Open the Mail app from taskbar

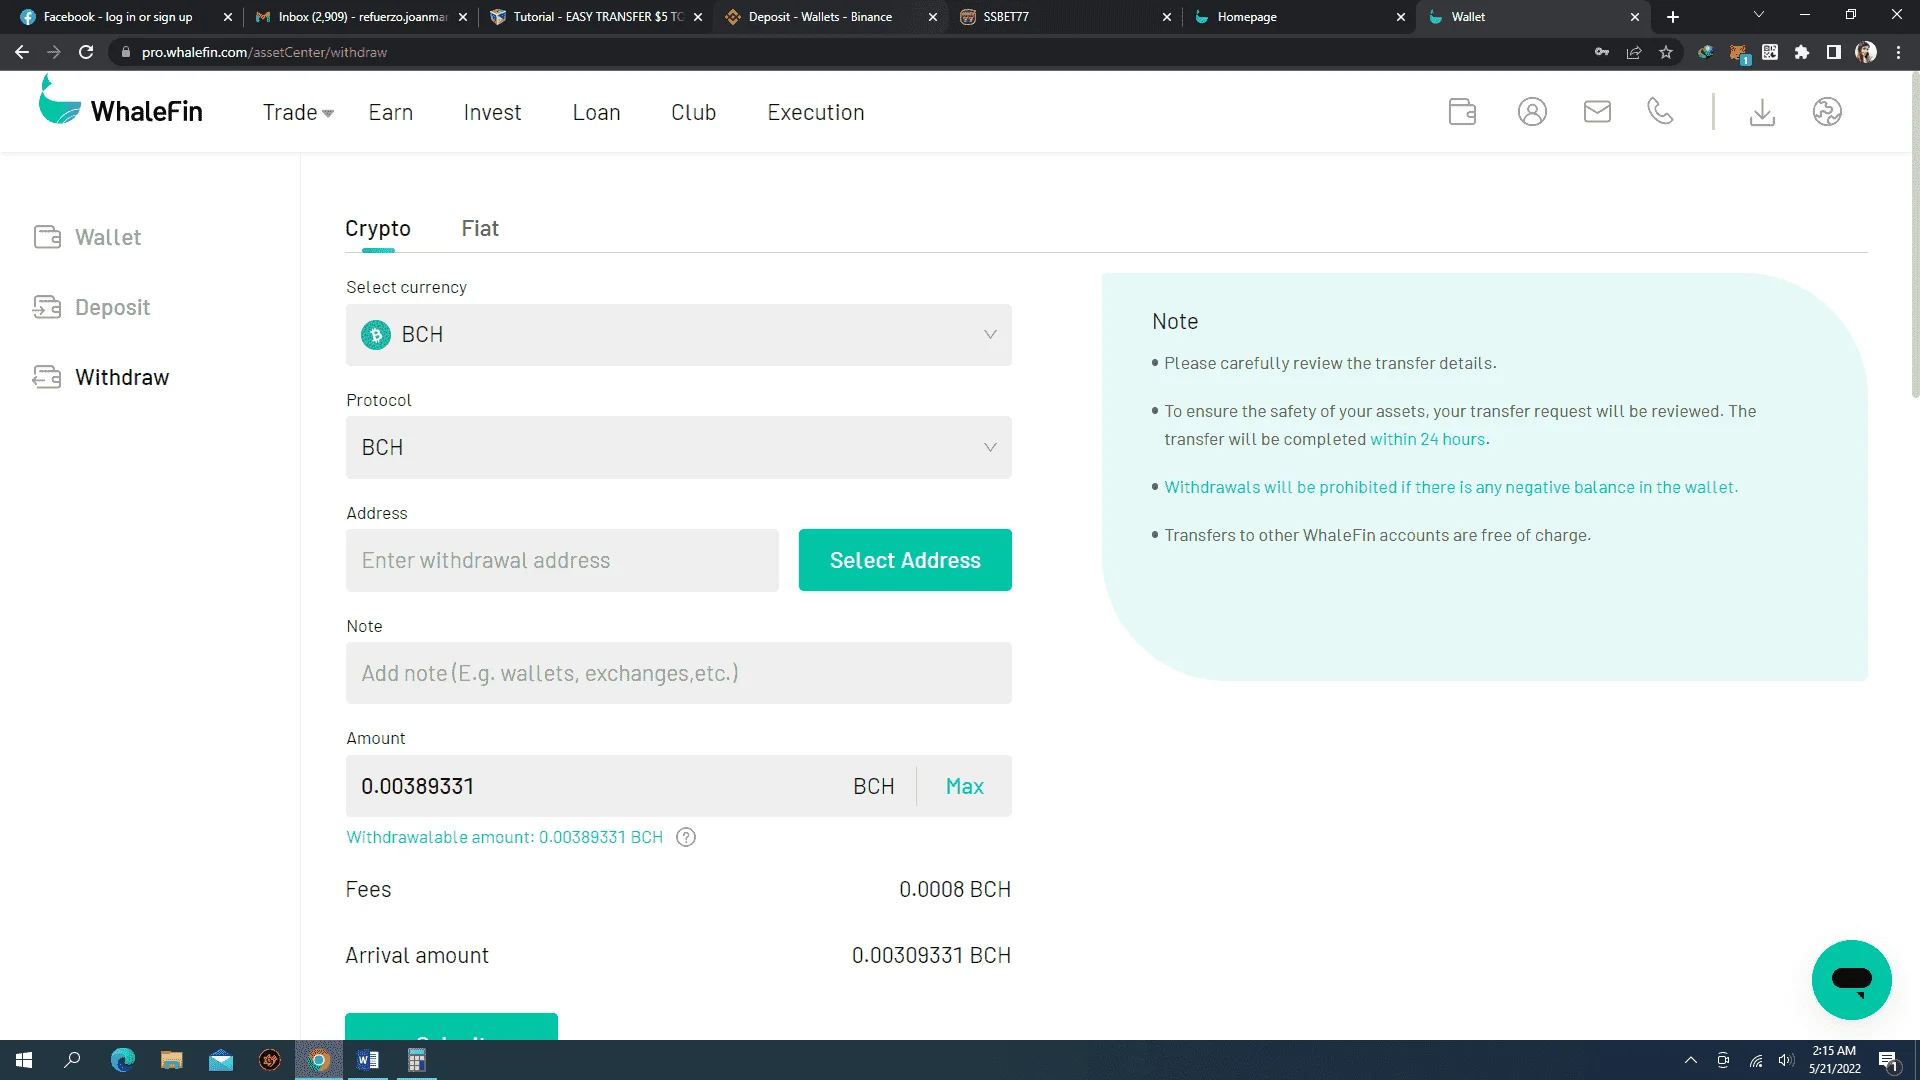221,1060
